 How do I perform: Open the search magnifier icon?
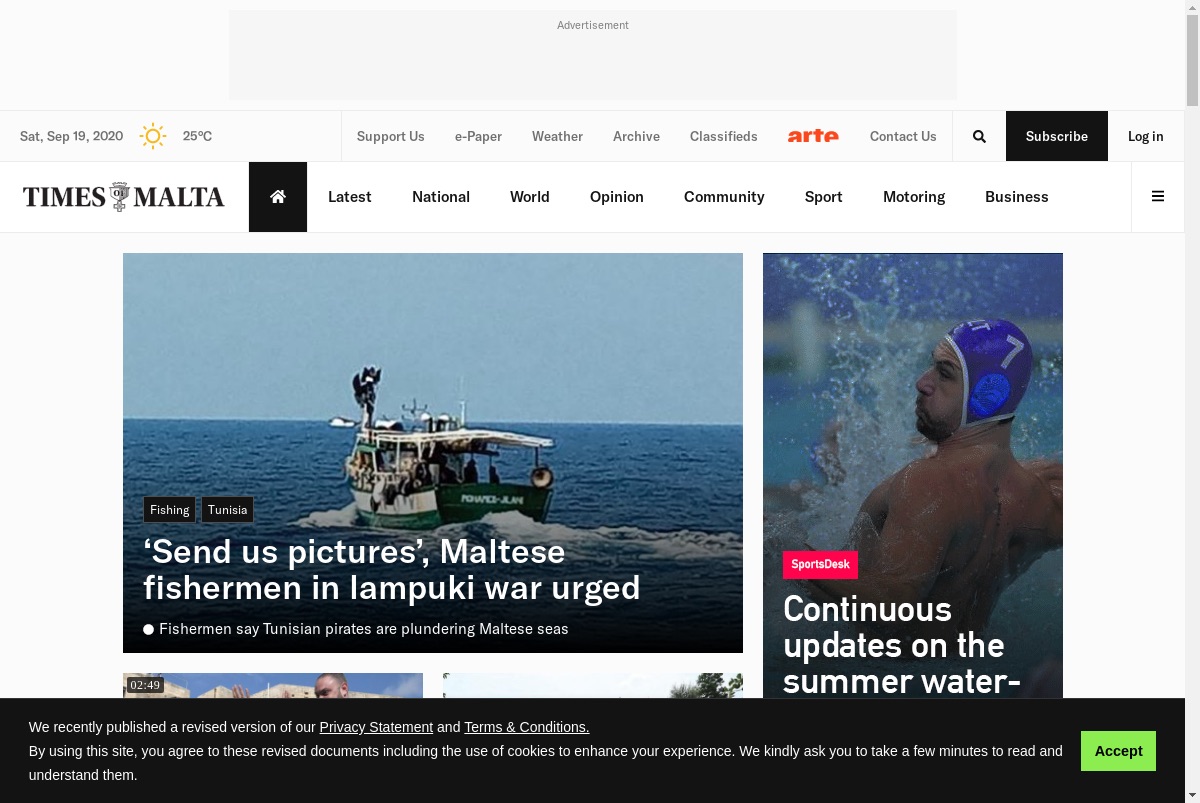[x=979, y=136]
